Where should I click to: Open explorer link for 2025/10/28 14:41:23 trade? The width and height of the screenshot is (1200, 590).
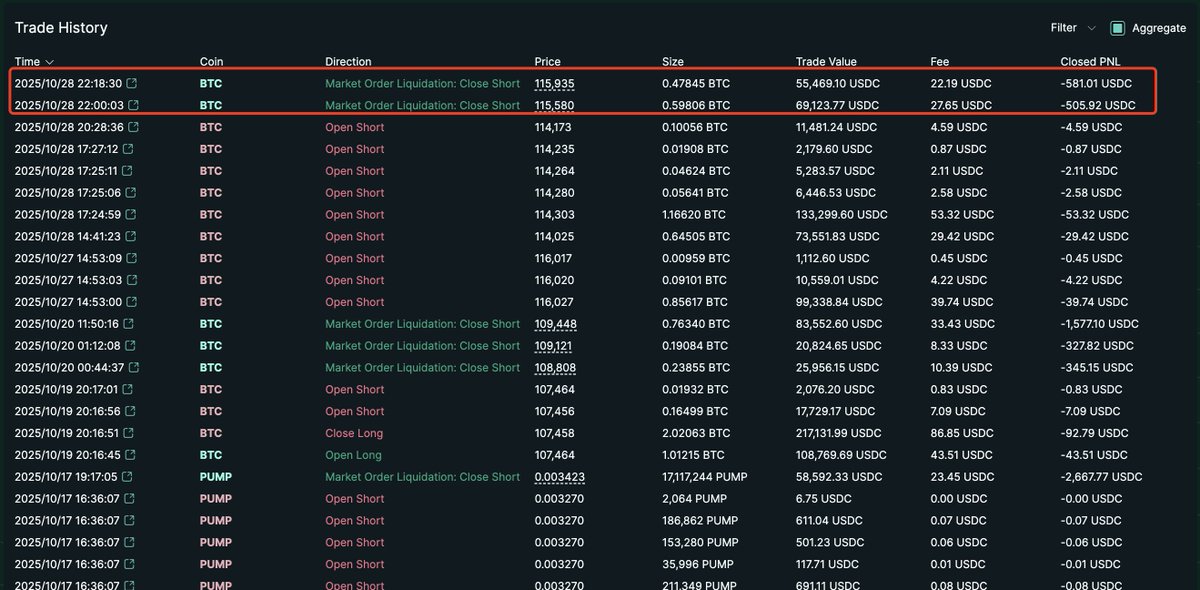coord(132,237)
